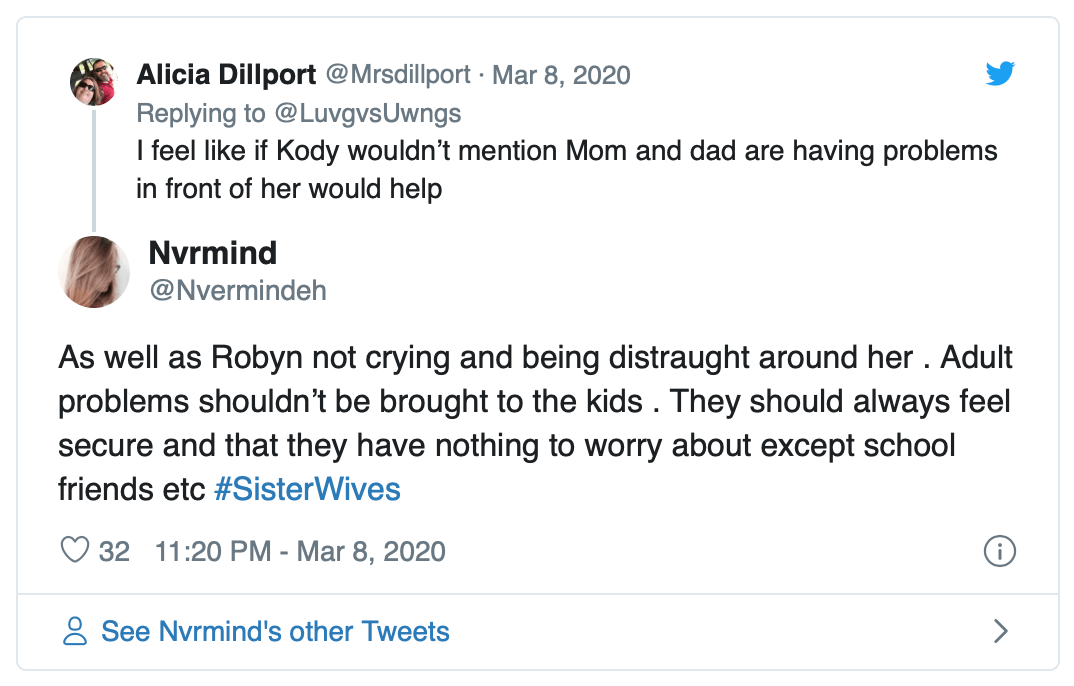Open the tweet info icon
Image resolution: width=1074 pixels, height=686 pixels.
coord(999,550)
